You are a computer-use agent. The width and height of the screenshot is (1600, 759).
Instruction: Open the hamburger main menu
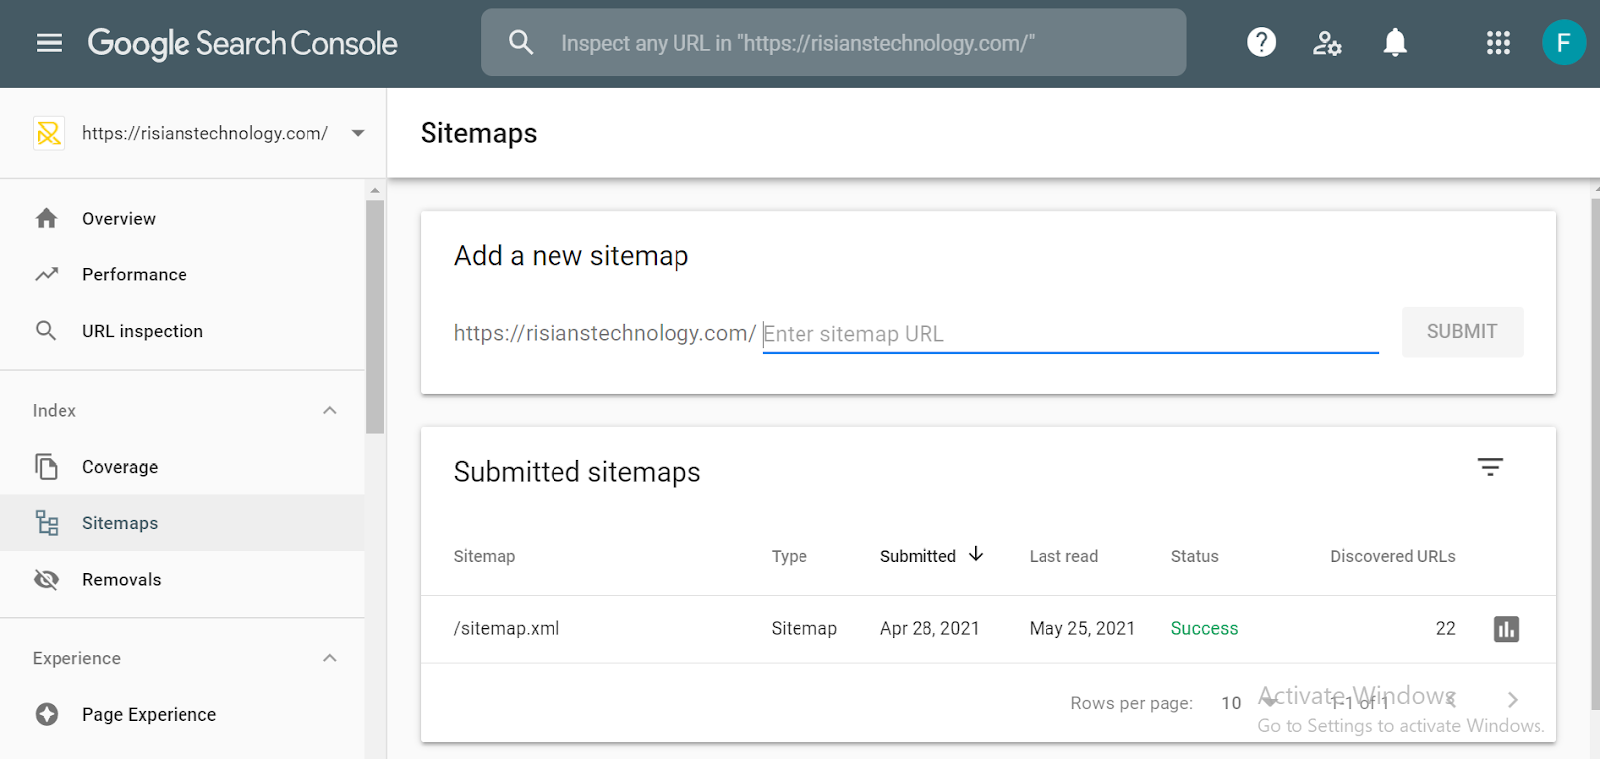[x=49, y=43]
